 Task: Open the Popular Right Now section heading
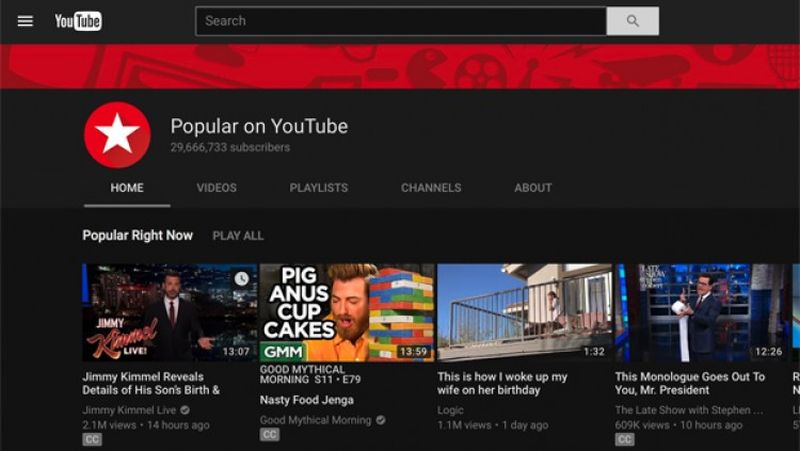click(138, 235)
